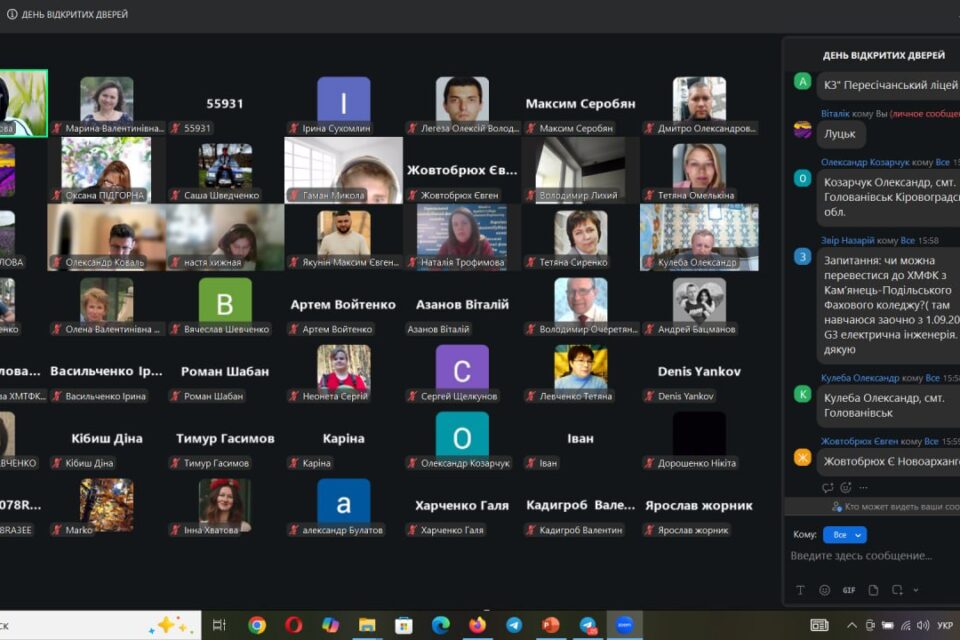Click the muted mic icon beside Тимур Гасимов
Image resolution: width=960 pixels, height=640 pixels.
[176, 463]
